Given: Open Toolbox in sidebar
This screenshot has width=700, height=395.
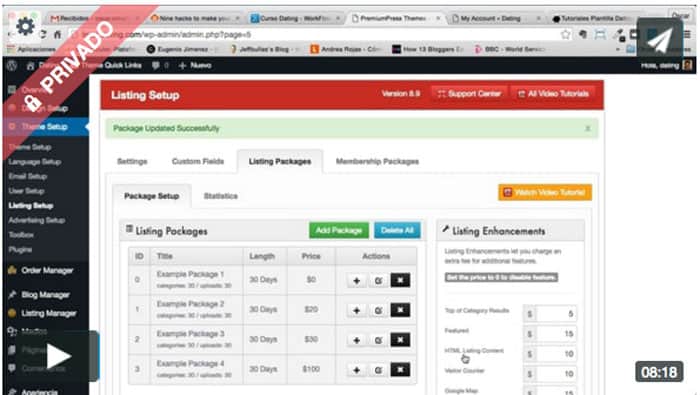Looking at the screenshot, I should (x=21, y=235).
